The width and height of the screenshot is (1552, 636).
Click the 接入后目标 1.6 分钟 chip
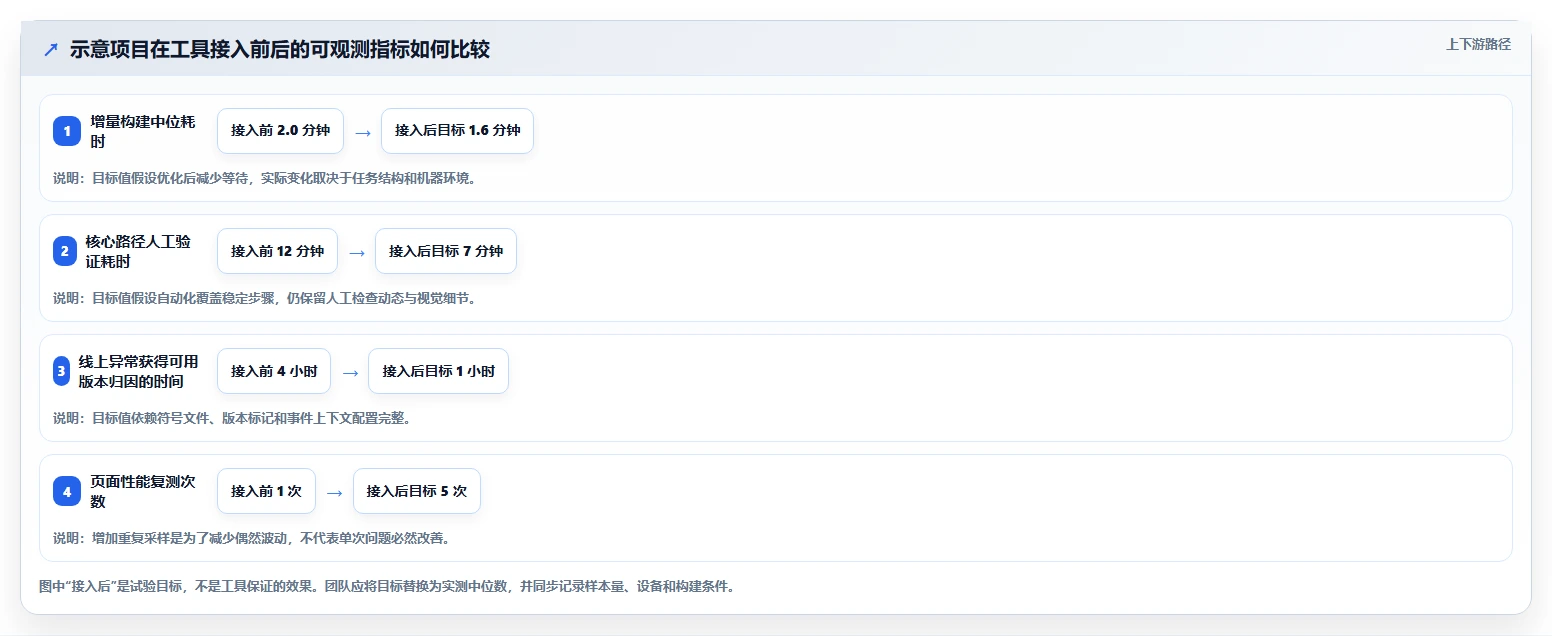[x=457, y=131]
